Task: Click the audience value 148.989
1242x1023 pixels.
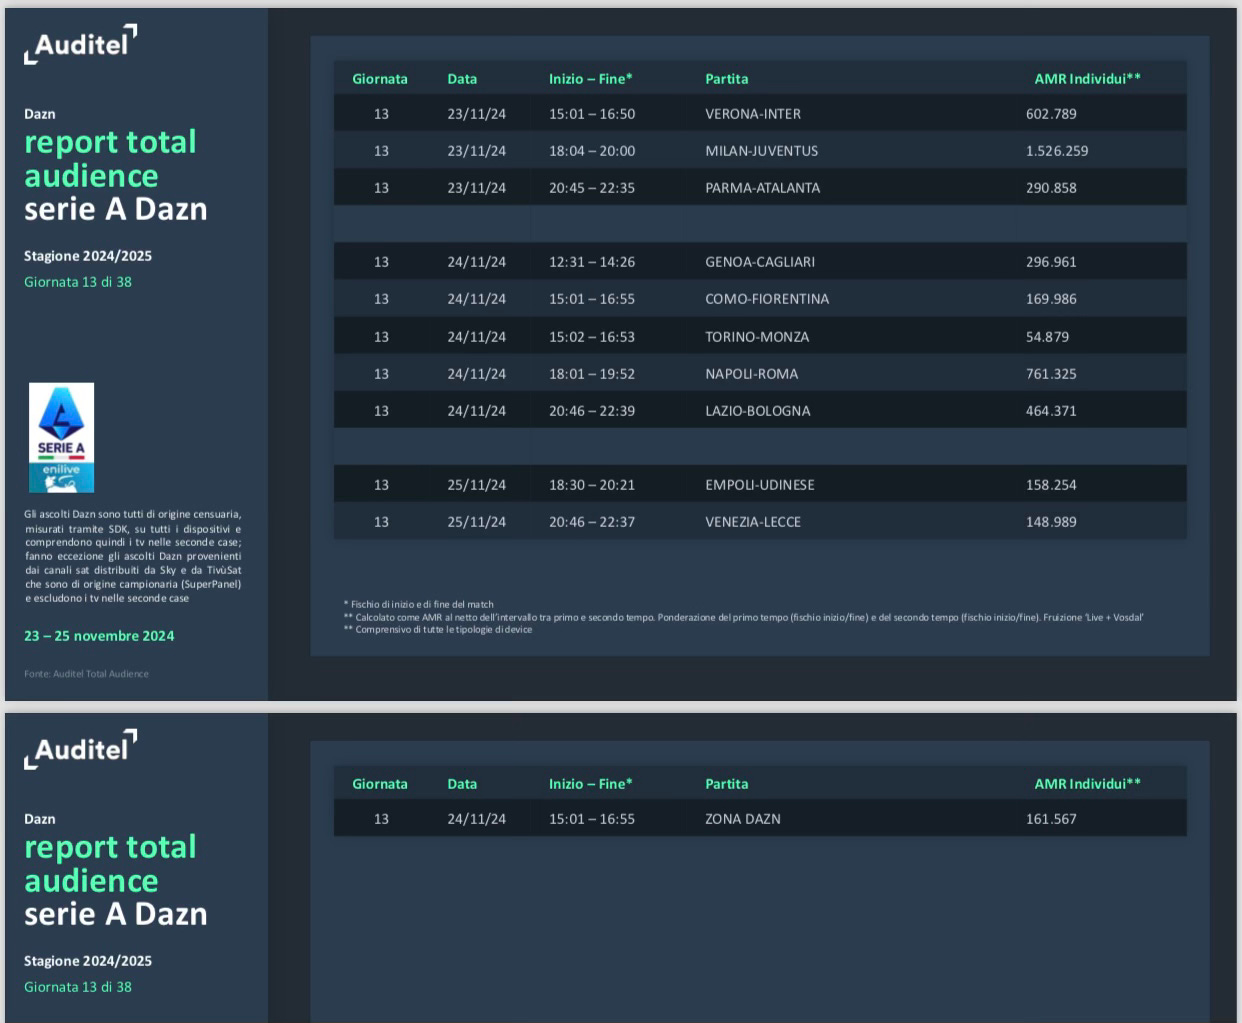Action: [1051, 522]
